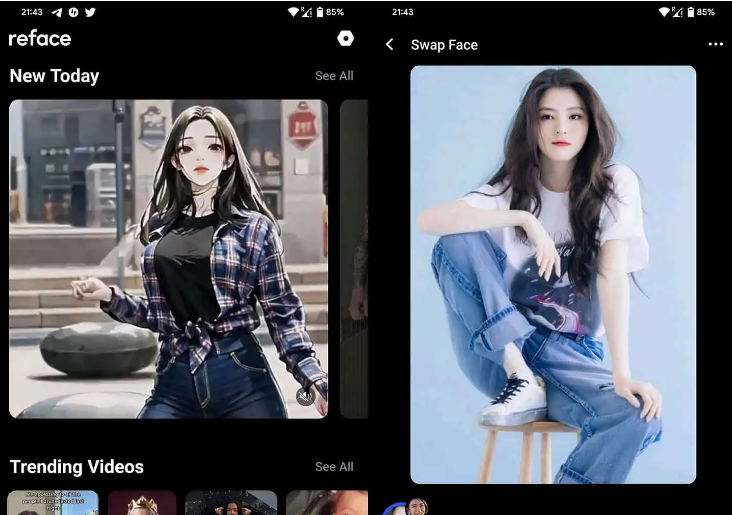Viewport: 732px width, 515px height.
Task: Click See All next to New Today
Action: click(334, 76)
